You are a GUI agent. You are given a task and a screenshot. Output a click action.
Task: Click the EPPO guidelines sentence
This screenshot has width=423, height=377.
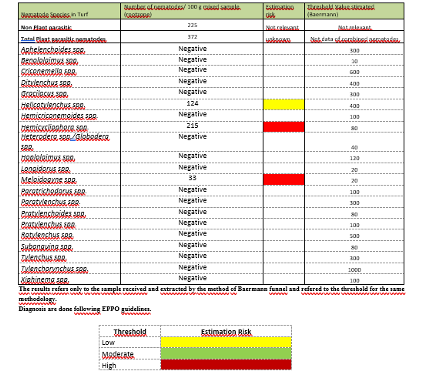(x=85, y=309)
